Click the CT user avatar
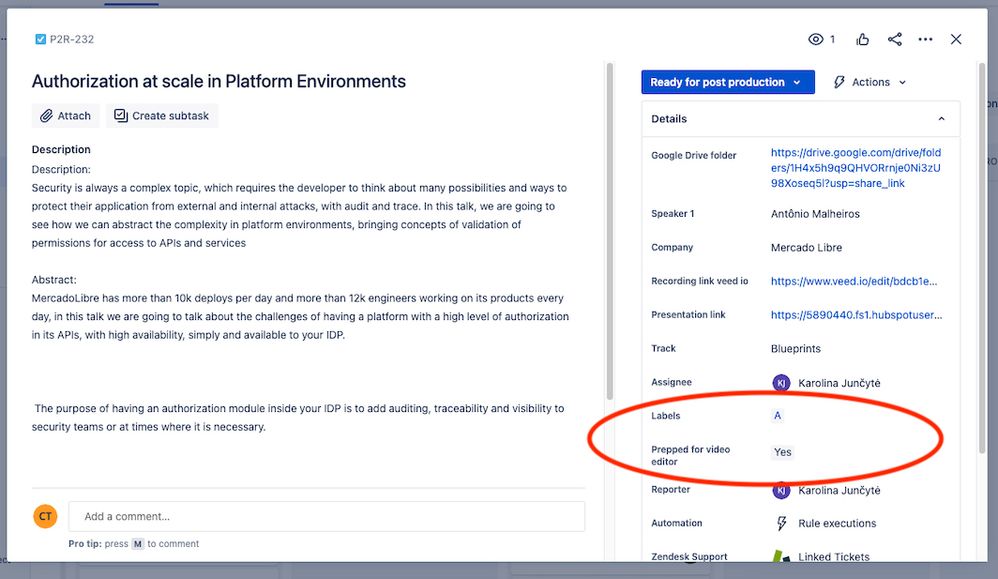 coord(45,517)
